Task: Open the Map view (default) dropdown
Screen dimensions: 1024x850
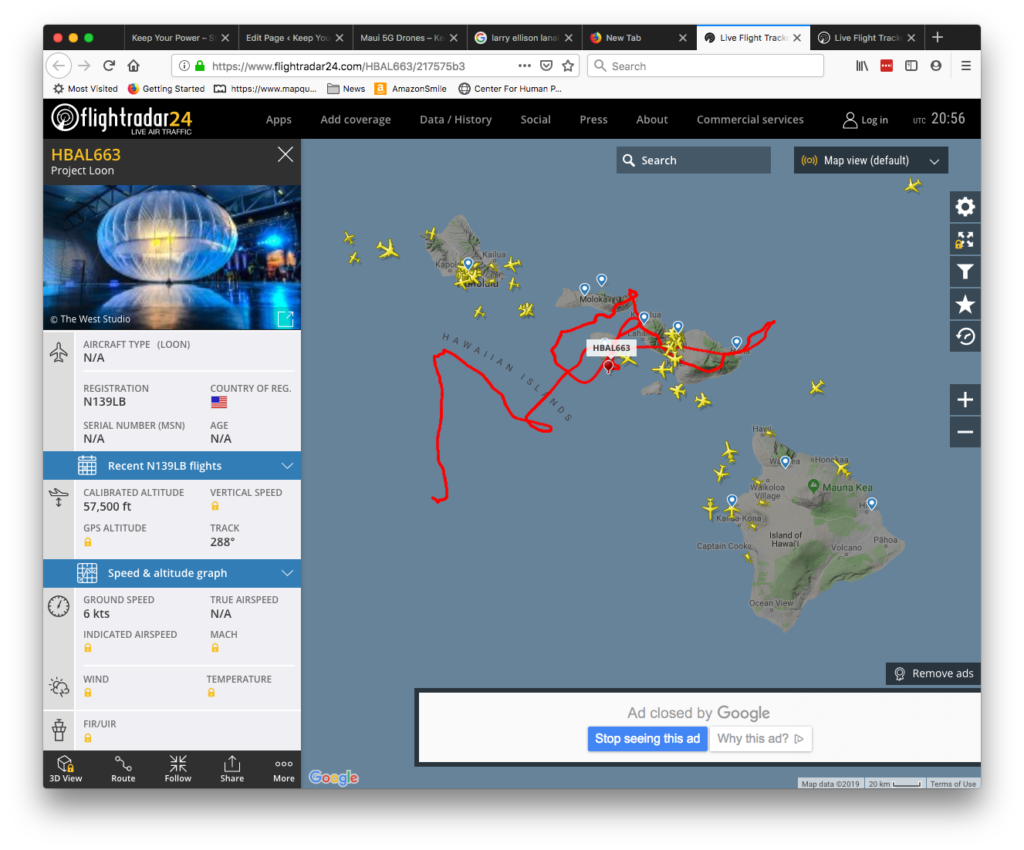Action: click(x=870, y=160)
